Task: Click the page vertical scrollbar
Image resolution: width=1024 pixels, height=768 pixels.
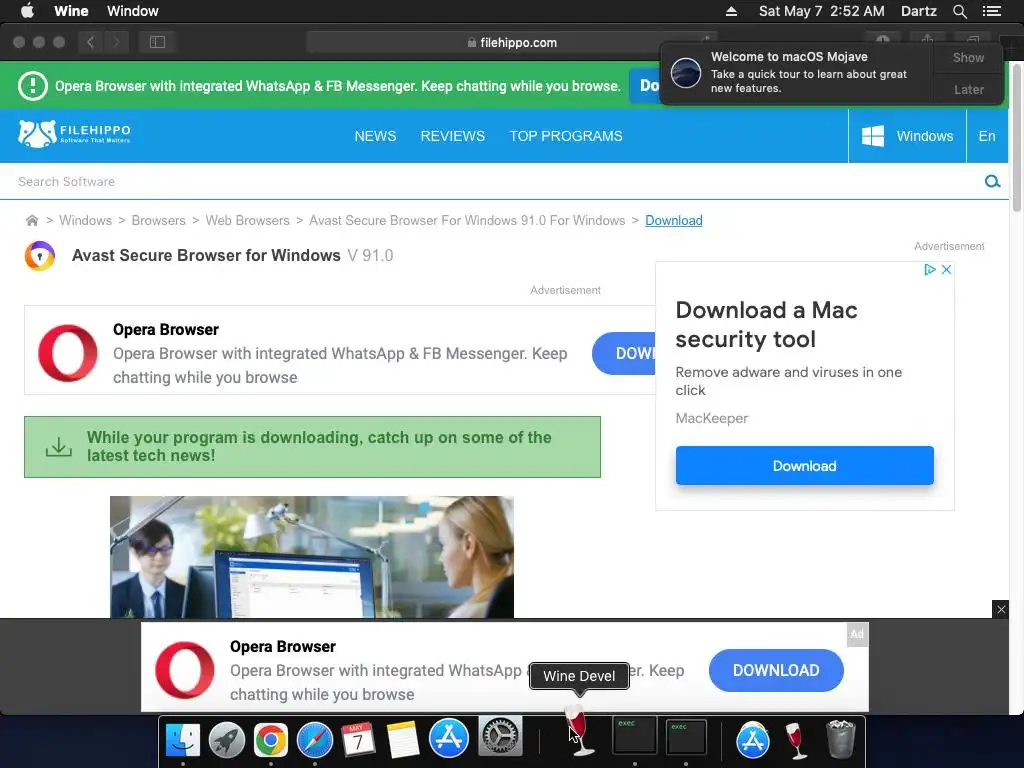Action: tap(1017, 137)
